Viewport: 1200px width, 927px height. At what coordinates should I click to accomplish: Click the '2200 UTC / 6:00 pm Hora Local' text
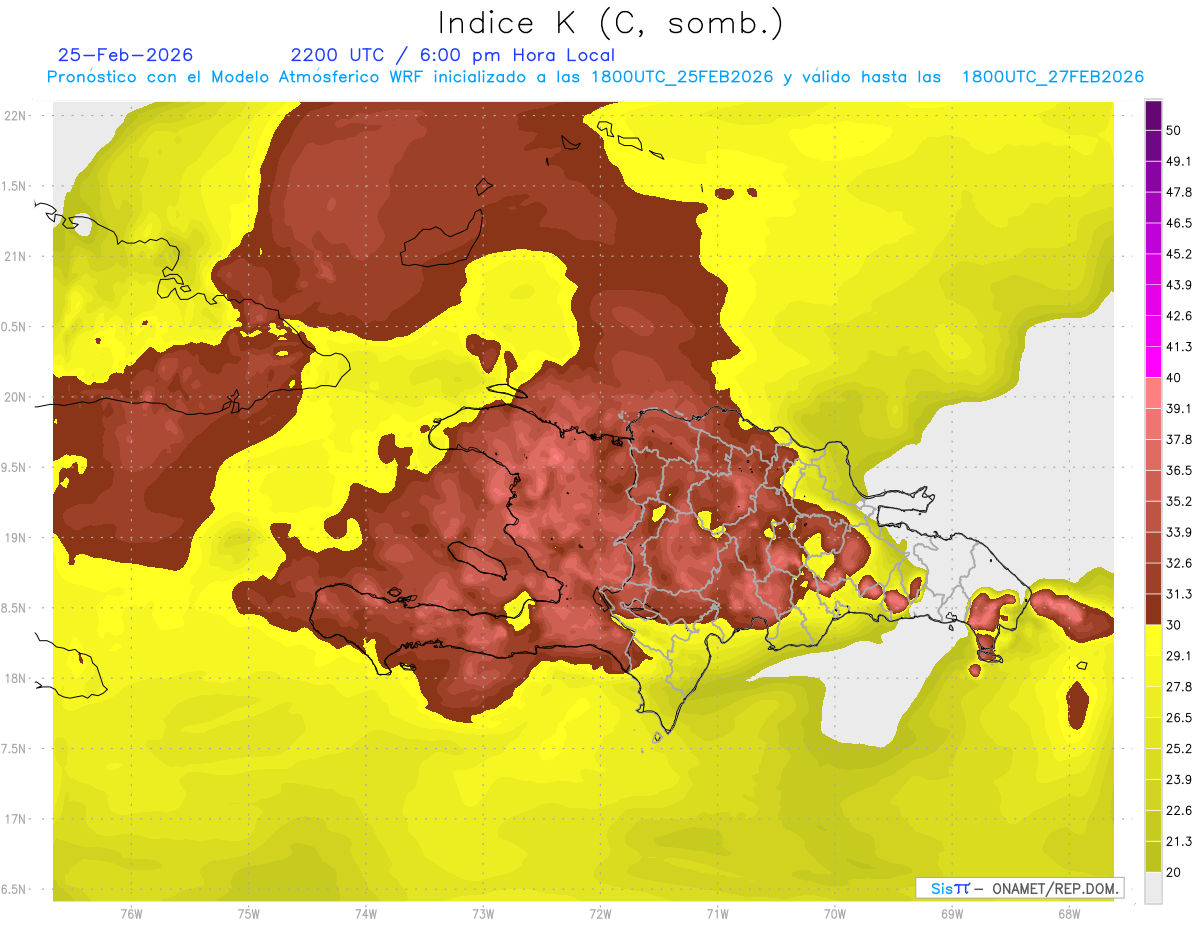tap(452, 55)
